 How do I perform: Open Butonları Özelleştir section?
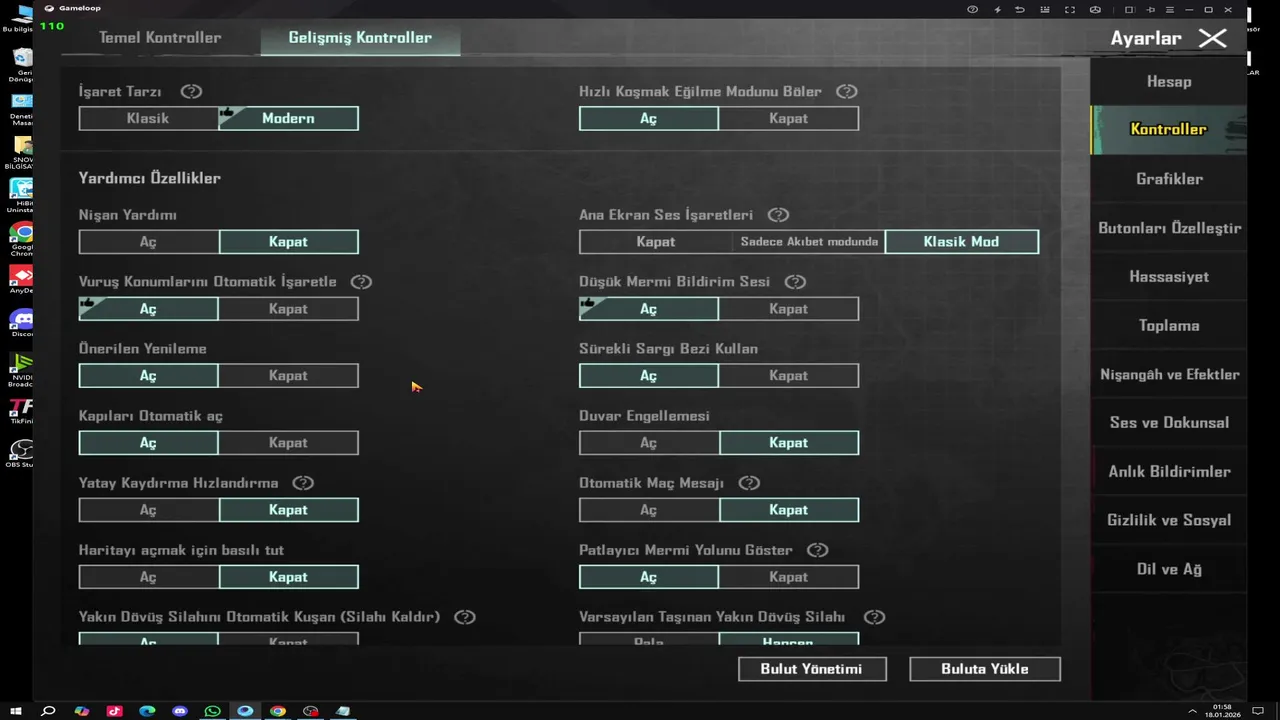tap(1168, 228)
